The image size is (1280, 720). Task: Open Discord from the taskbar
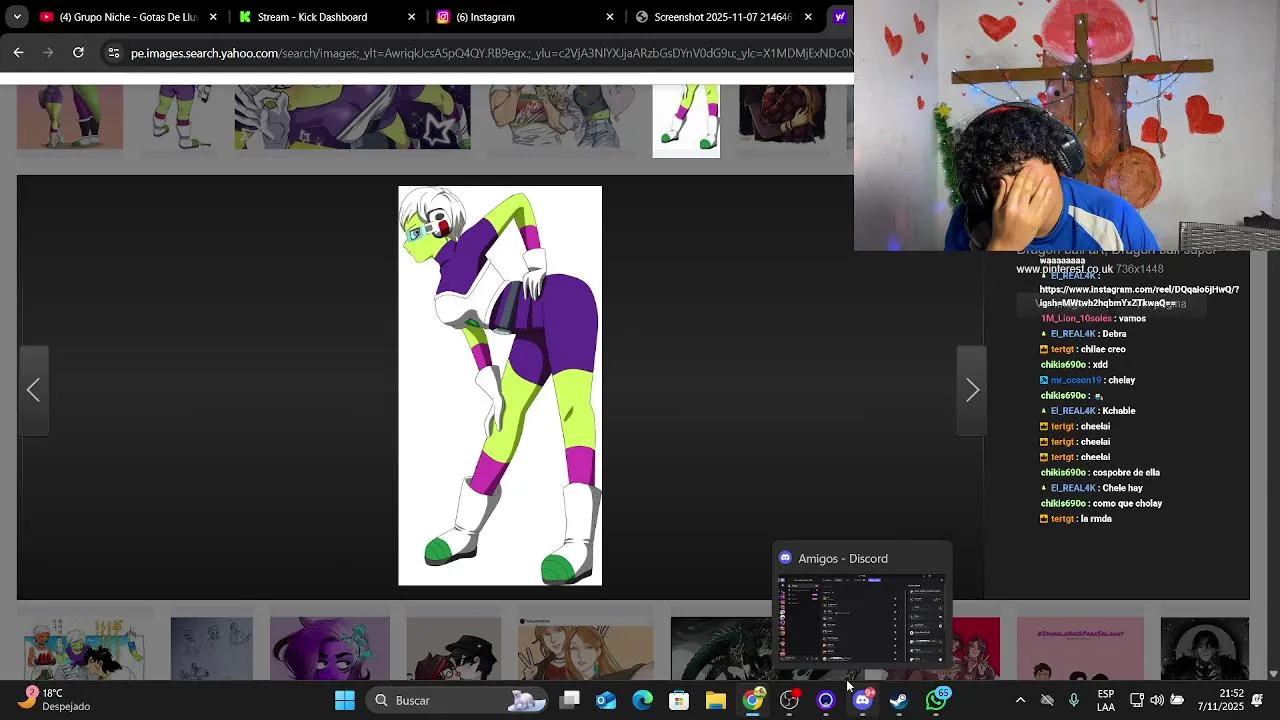click(x=862, y=700)
